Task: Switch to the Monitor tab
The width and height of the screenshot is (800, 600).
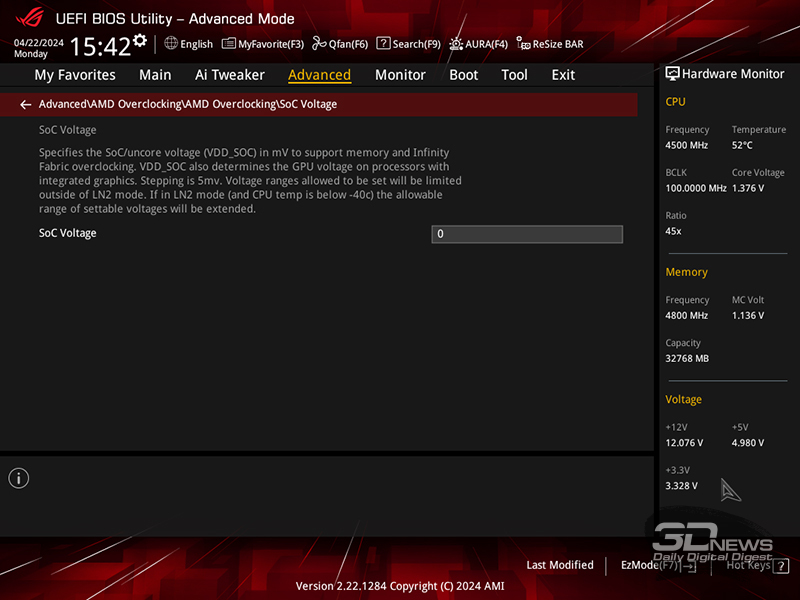Action: point(400,75)
